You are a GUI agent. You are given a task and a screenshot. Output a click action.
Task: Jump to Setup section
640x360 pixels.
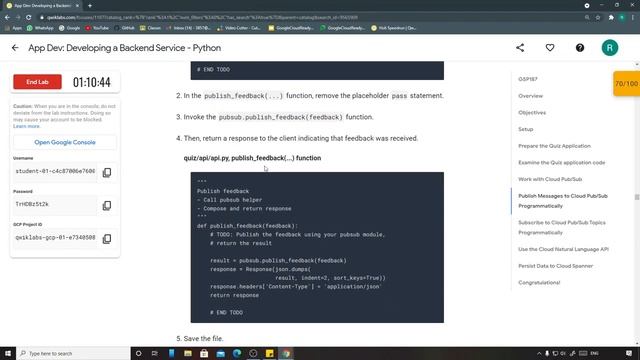[x=526, y=129]
